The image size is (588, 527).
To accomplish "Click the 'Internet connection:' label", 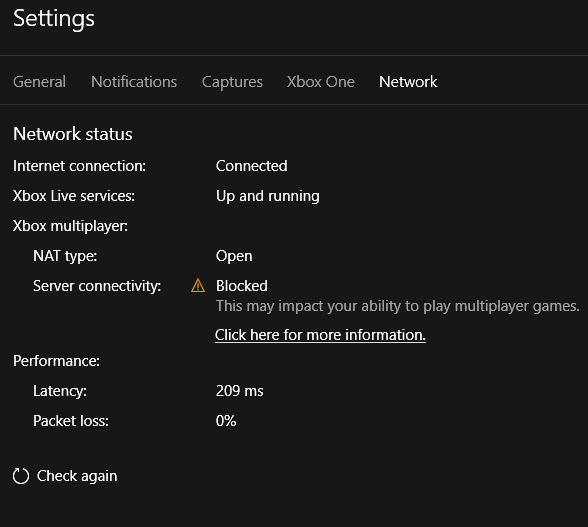I will coord(80,166).
